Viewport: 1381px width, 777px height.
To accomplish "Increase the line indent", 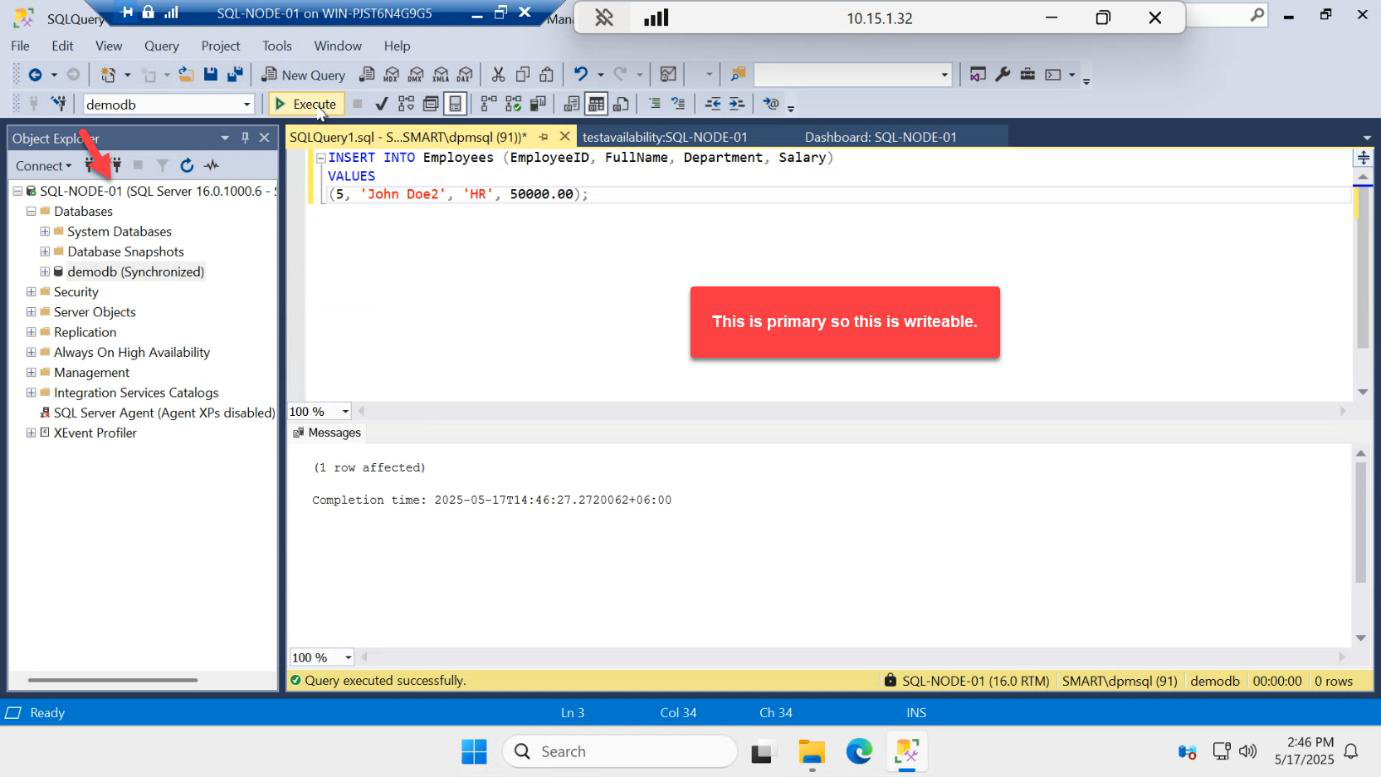I will (x=737, y=104).
